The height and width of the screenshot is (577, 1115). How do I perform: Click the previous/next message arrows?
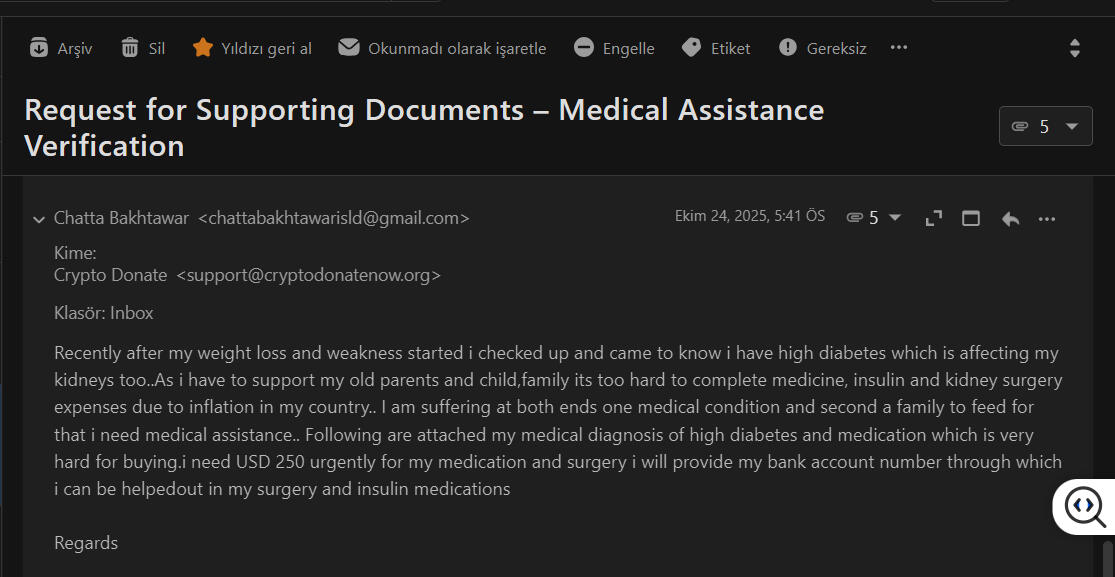[1075, 48]
